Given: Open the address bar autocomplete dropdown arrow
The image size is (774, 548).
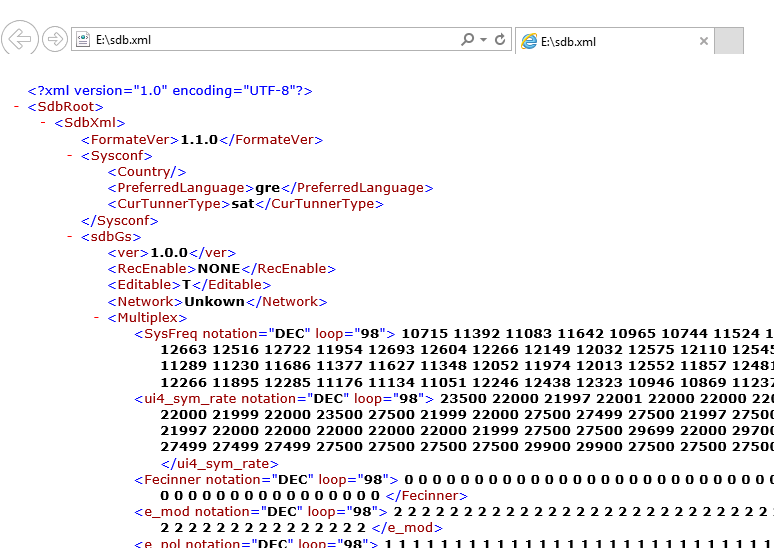Looking at the screenshot, I should tap(484, 40).
